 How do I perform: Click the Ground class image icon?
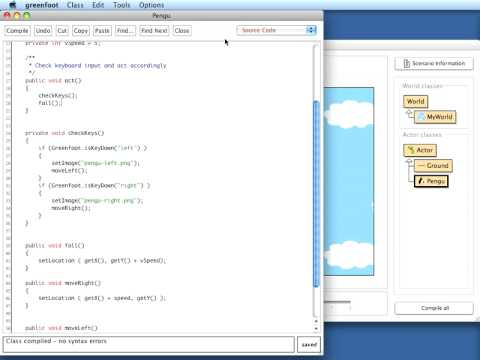421,166
